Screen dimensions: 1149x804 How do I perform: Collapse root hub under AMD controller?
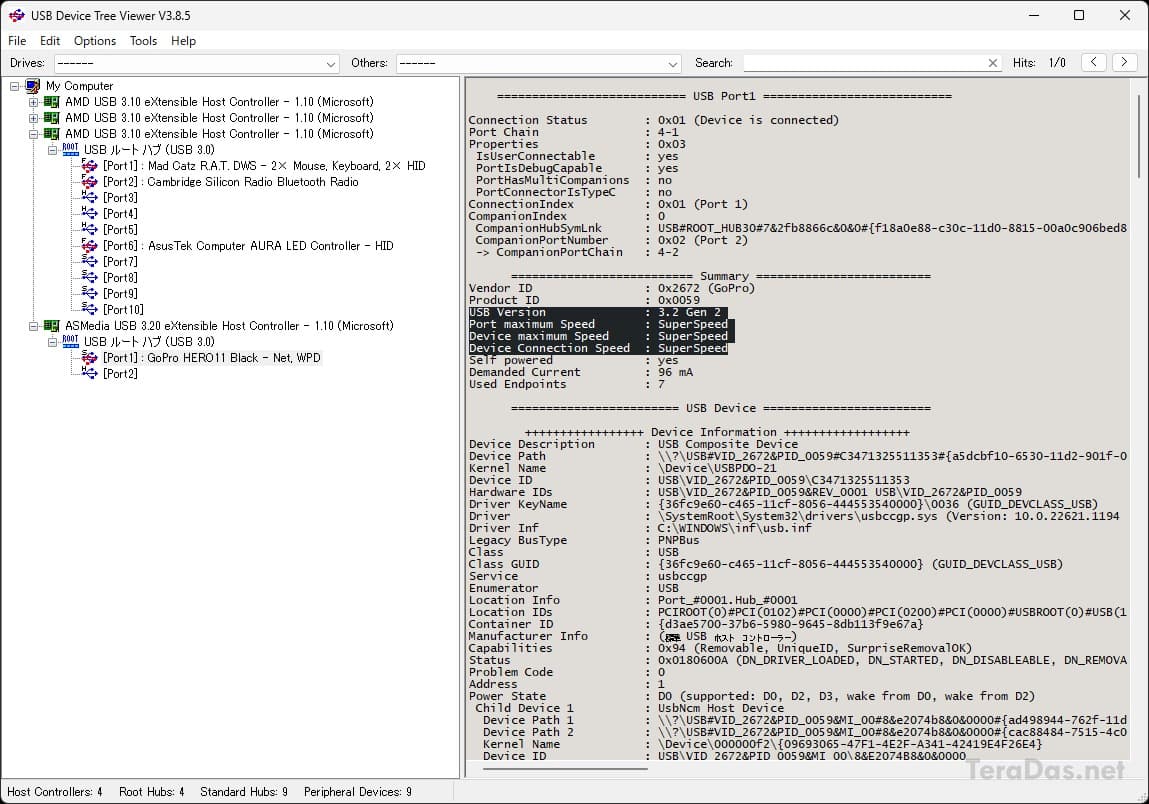tap(53, 150)
